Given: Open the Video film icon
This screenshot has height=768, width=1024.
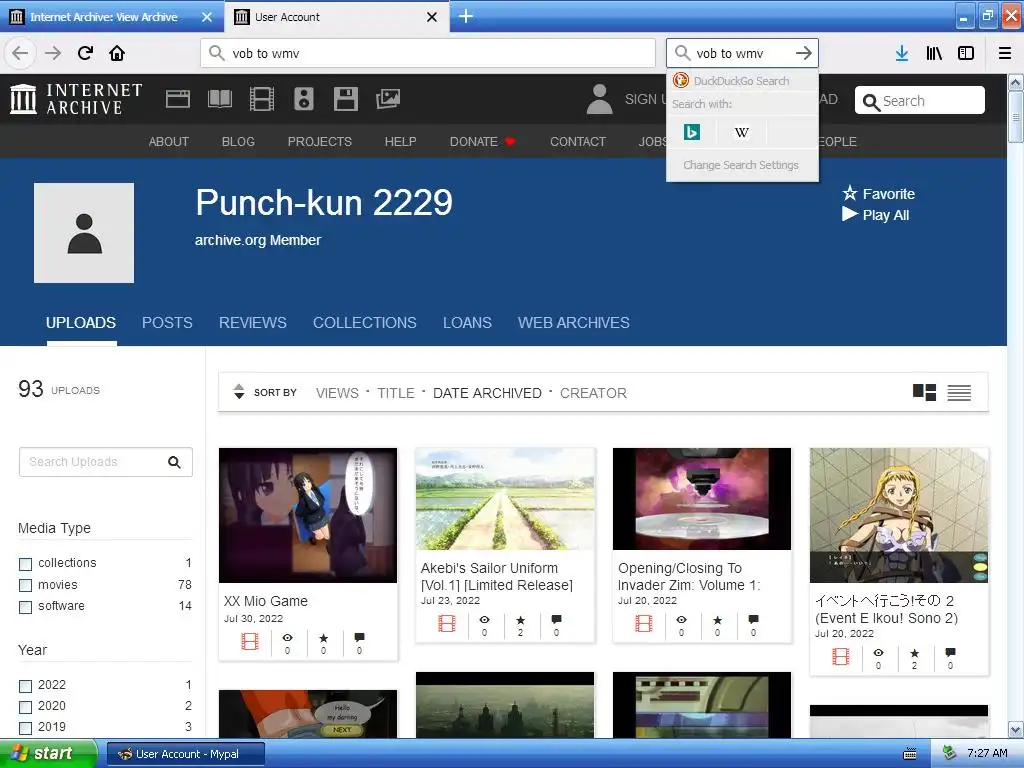Looking at the screenshot, I should point(262,99).
